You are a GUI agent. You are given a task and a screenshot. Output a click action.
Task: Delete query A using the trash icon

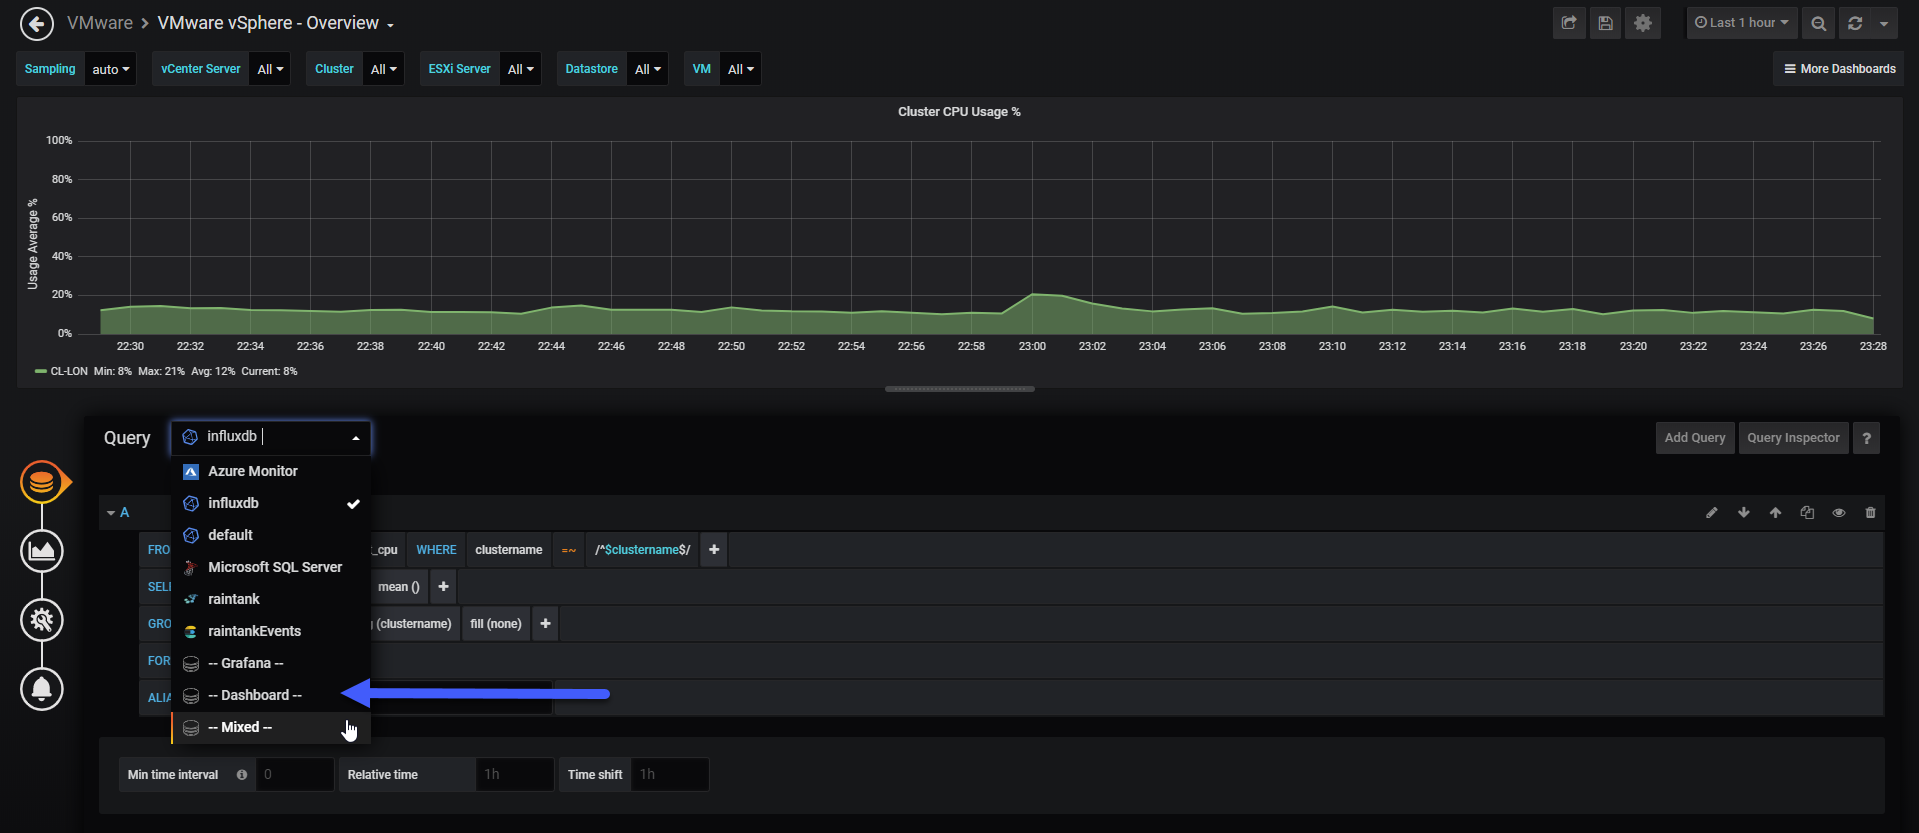(x=1870, y=512)
